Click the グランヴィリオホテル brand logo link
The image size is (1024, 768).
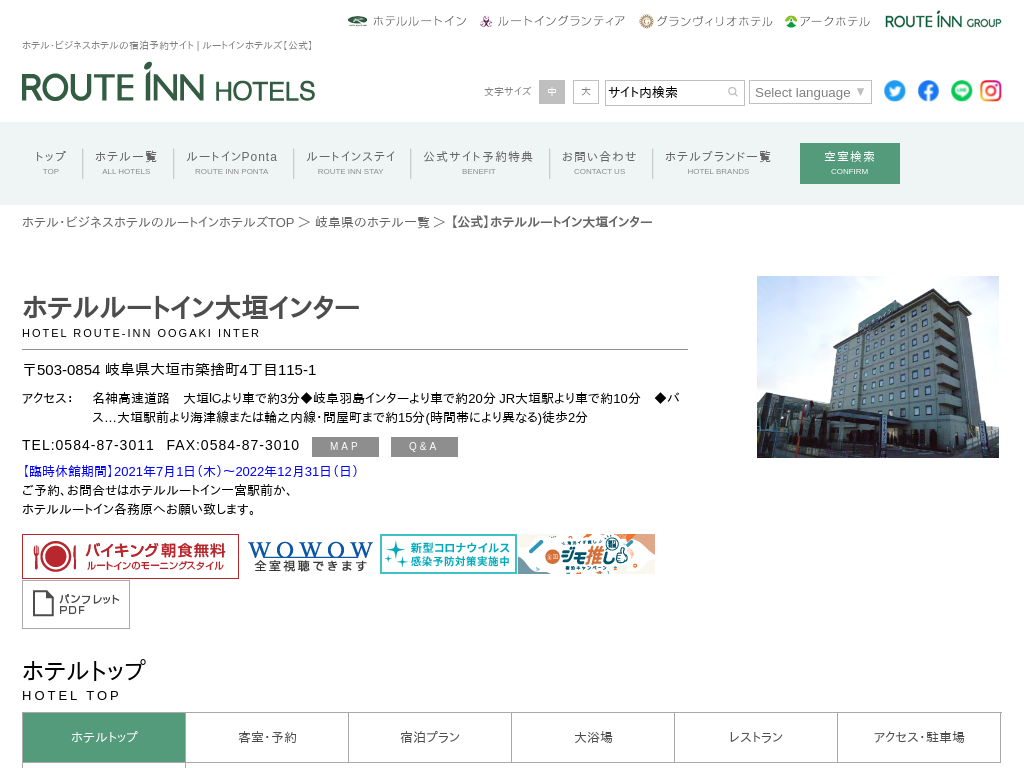(x=705, y=21)
